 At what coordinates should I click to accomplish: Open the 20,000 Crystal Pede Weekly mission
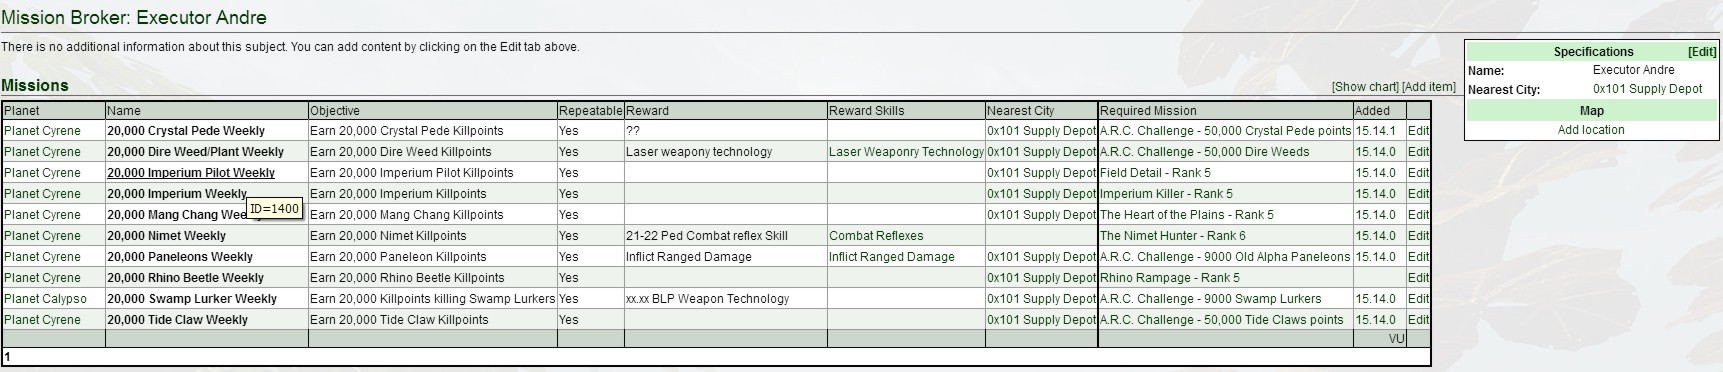pos(186,131)
